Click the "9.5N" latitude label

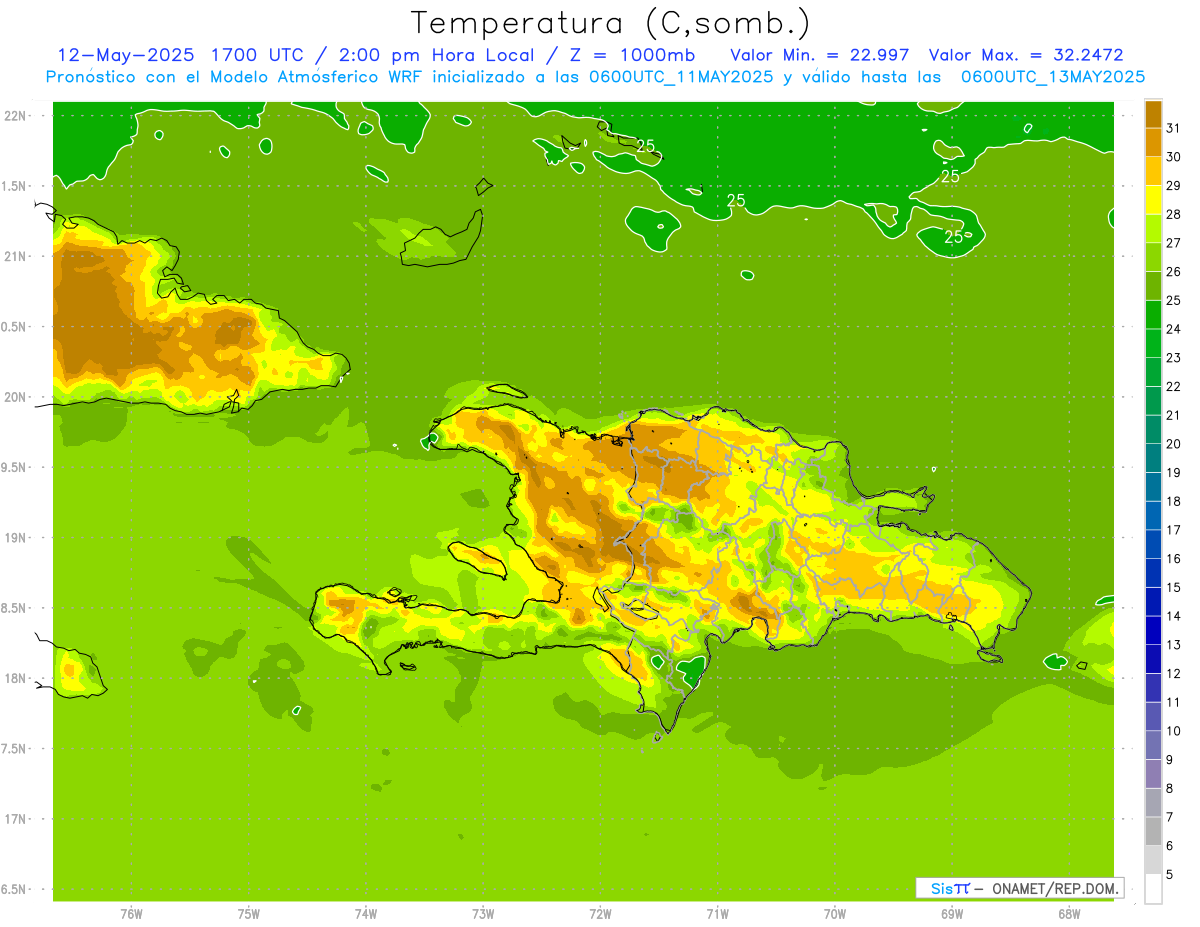tap(15, 467)
